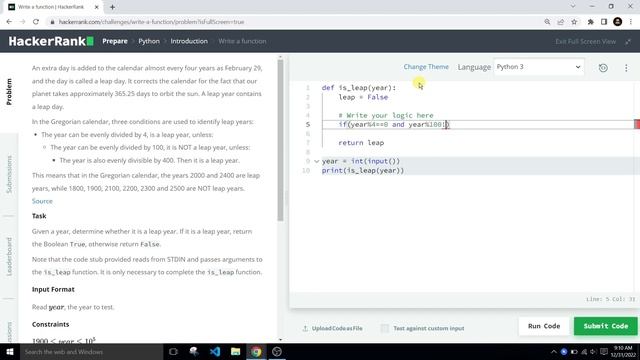Open File Explorer from taskbar
This screenshot has height=360, width=640.
236,351
